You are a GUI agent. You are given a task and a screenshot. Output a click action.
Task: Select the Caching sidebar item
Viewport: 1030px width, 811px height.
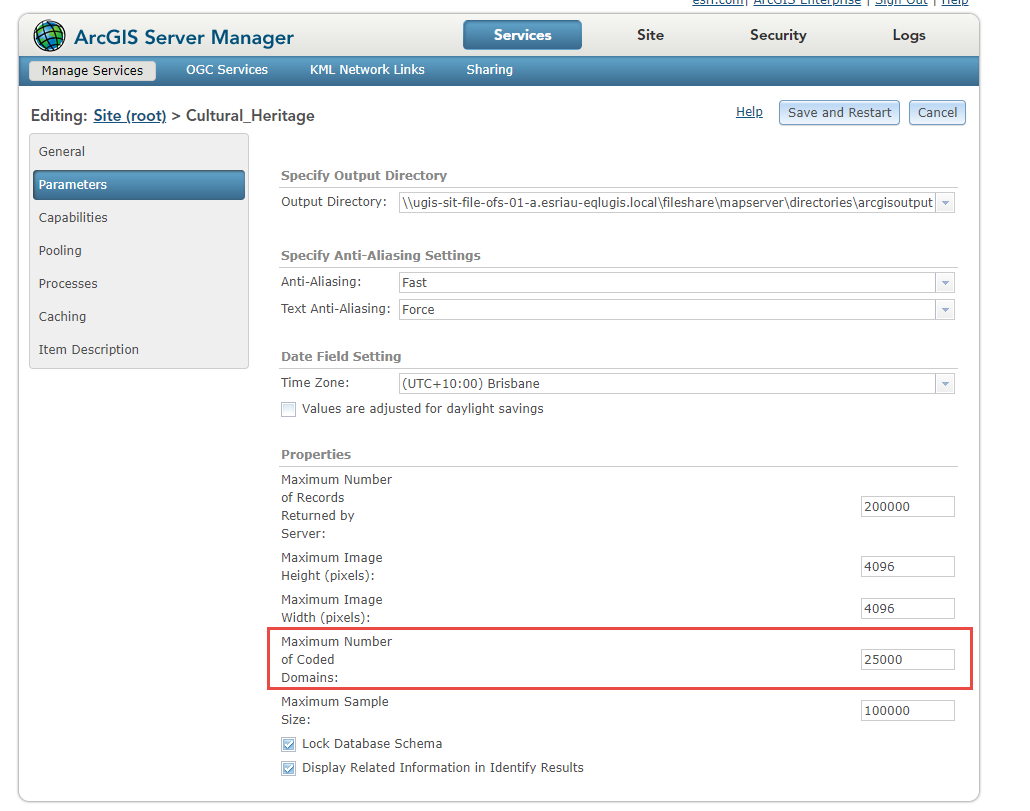click(x=62, y=317)
